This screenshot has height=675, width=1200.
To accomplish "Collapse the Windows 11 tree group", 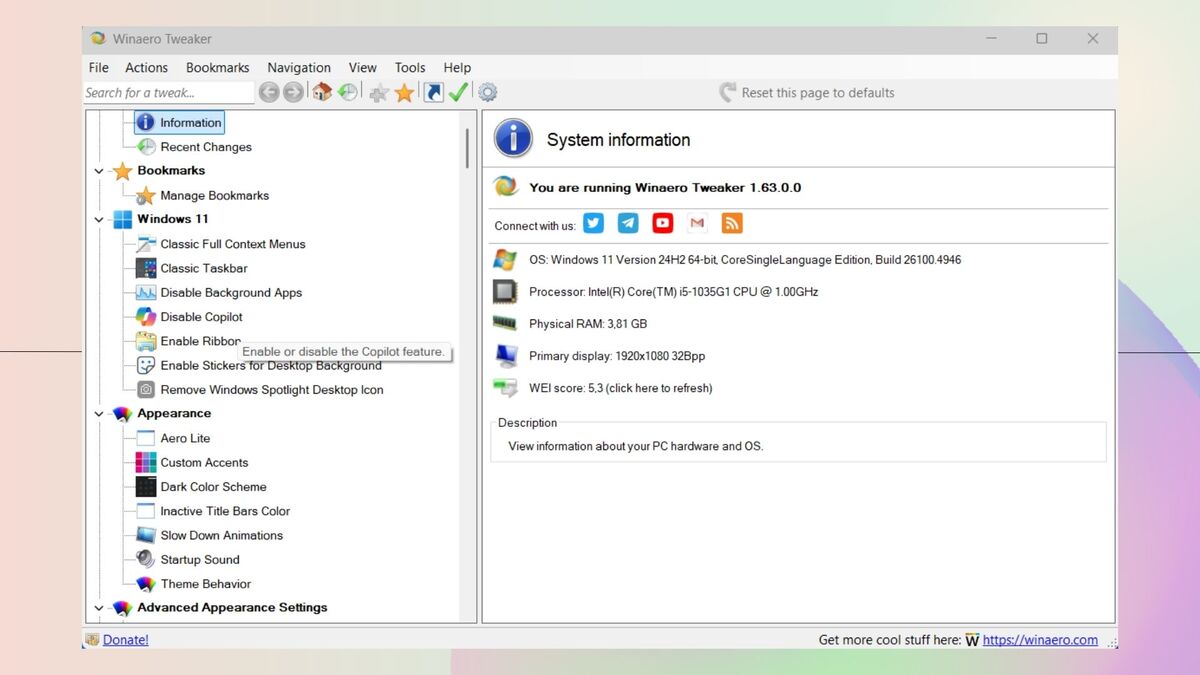I will (x=99, y=219).
